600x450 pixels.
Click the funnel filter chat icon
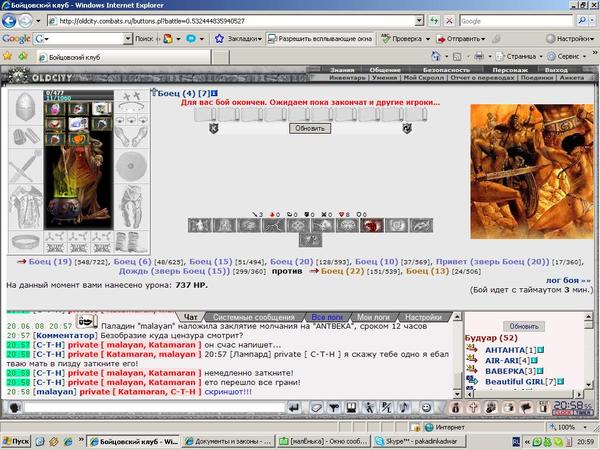[x=334, y=408]
